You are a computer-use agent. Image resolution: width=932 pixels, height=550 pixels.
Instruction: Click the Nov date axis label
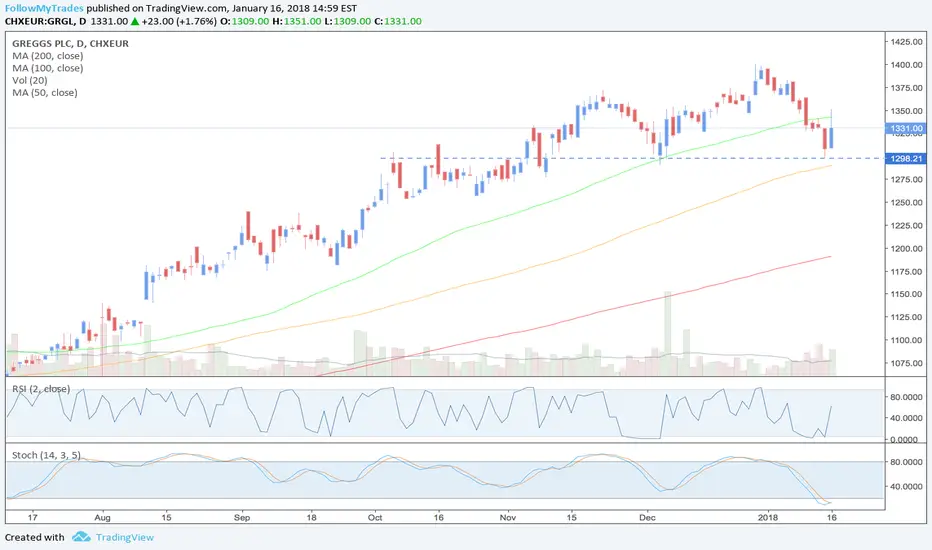[508, 517]
